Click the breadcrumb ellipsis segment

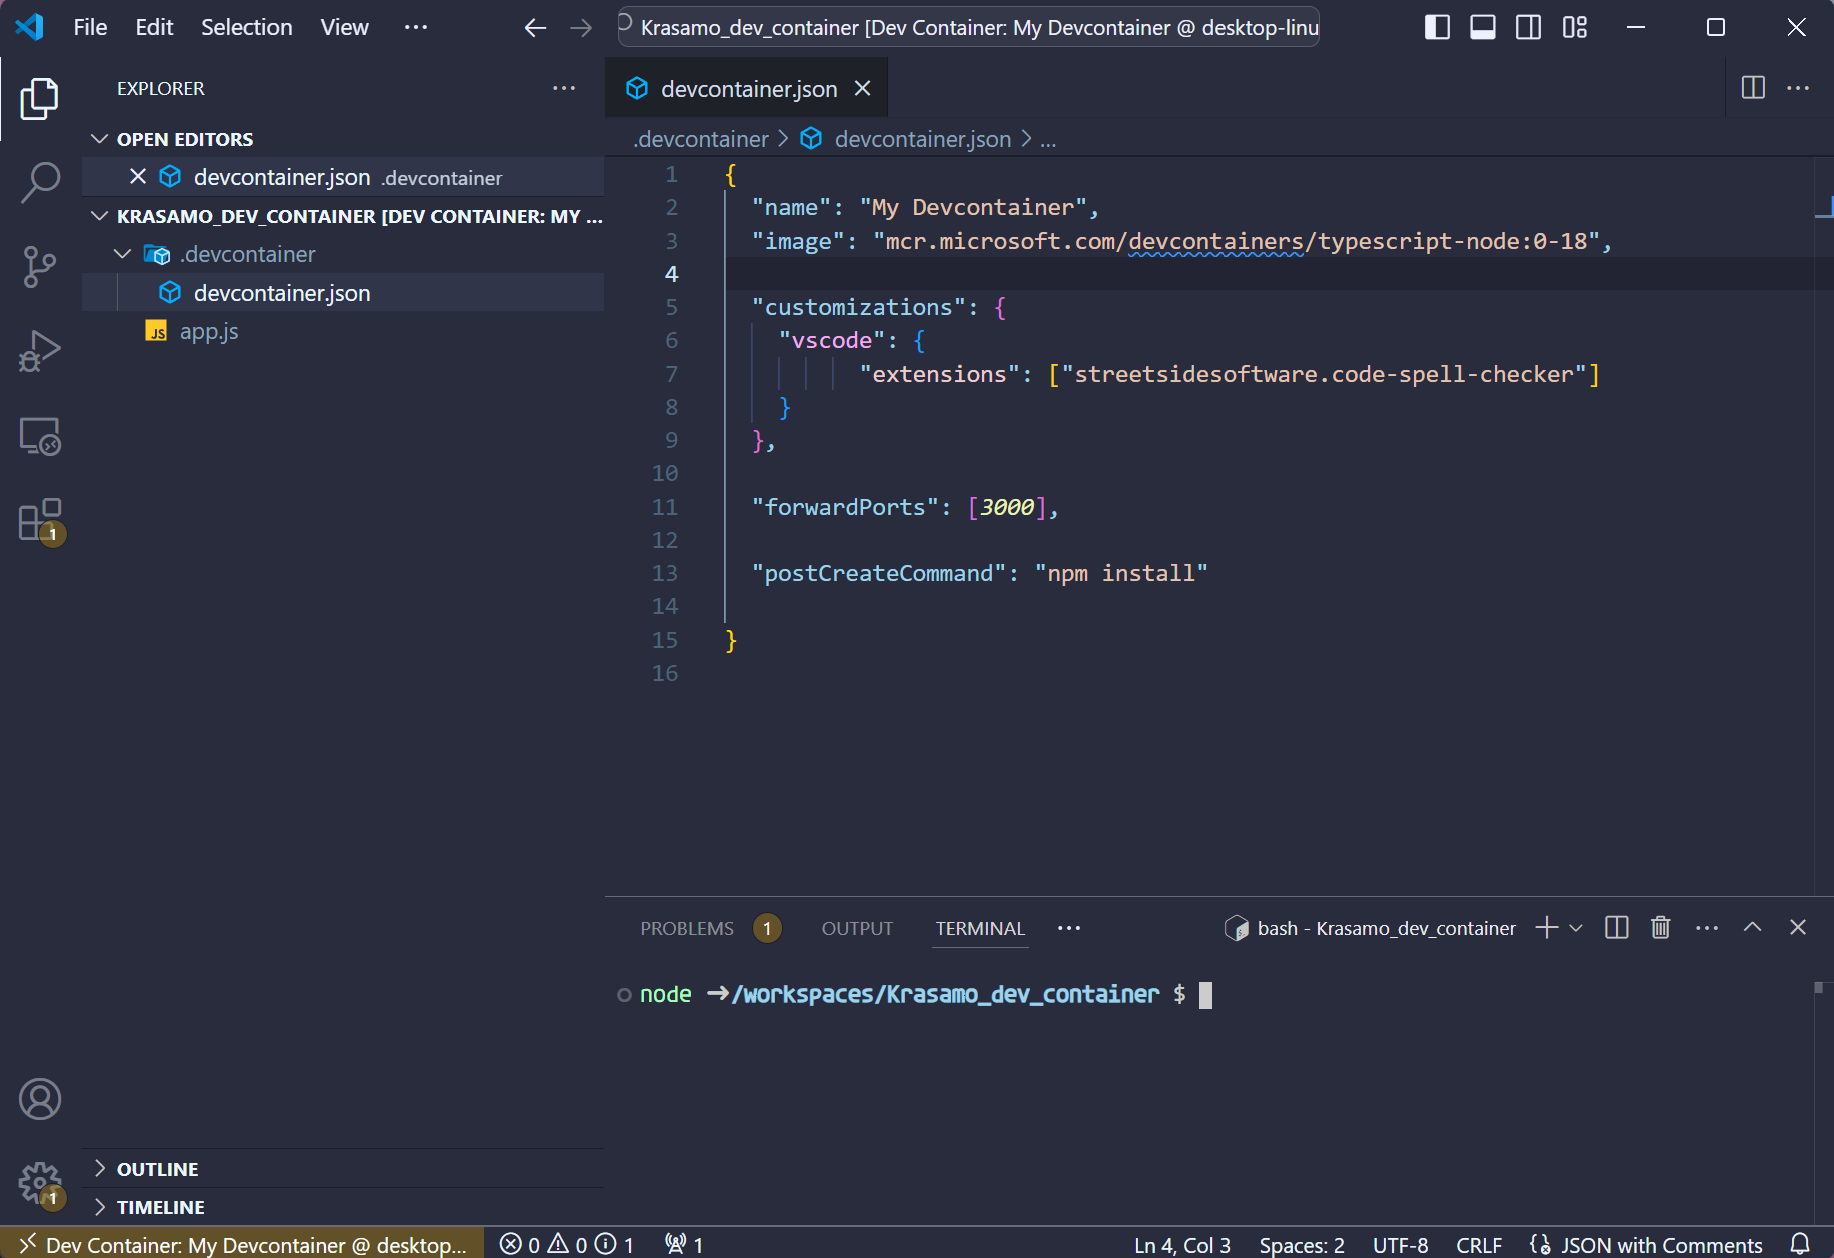tap(1048, 139)
